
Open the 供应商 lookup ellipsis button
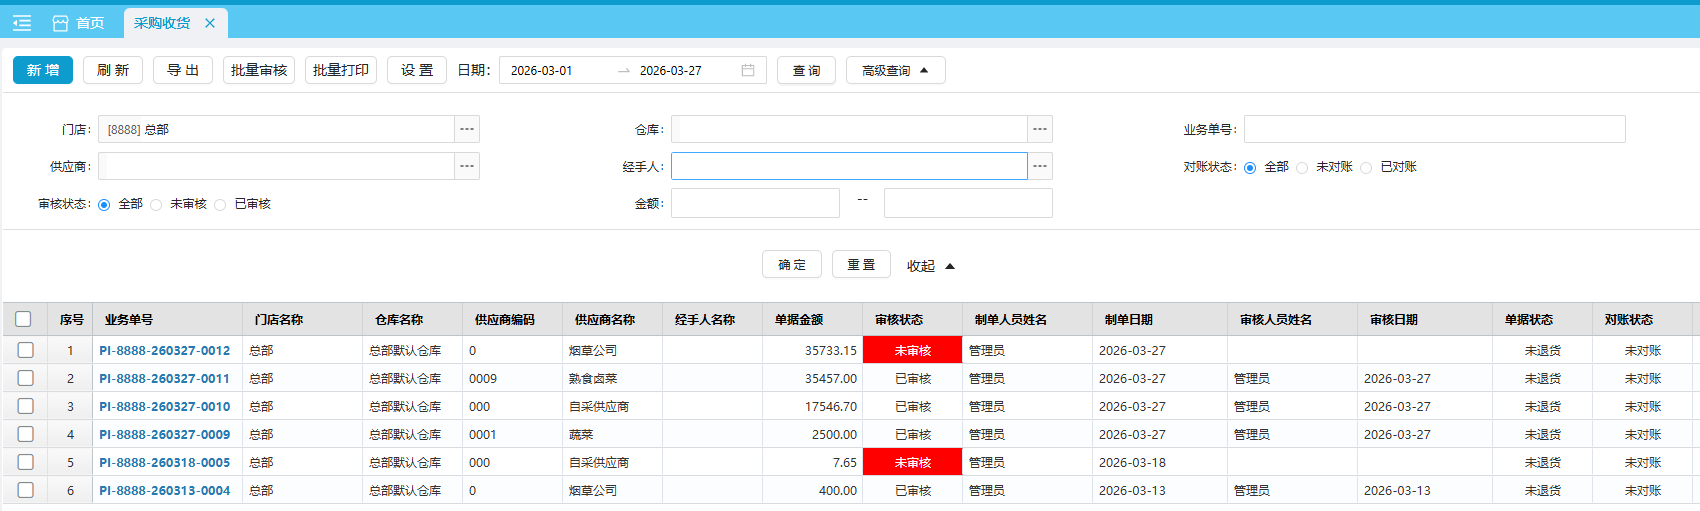pyautogui.click(x=467, y=166)
